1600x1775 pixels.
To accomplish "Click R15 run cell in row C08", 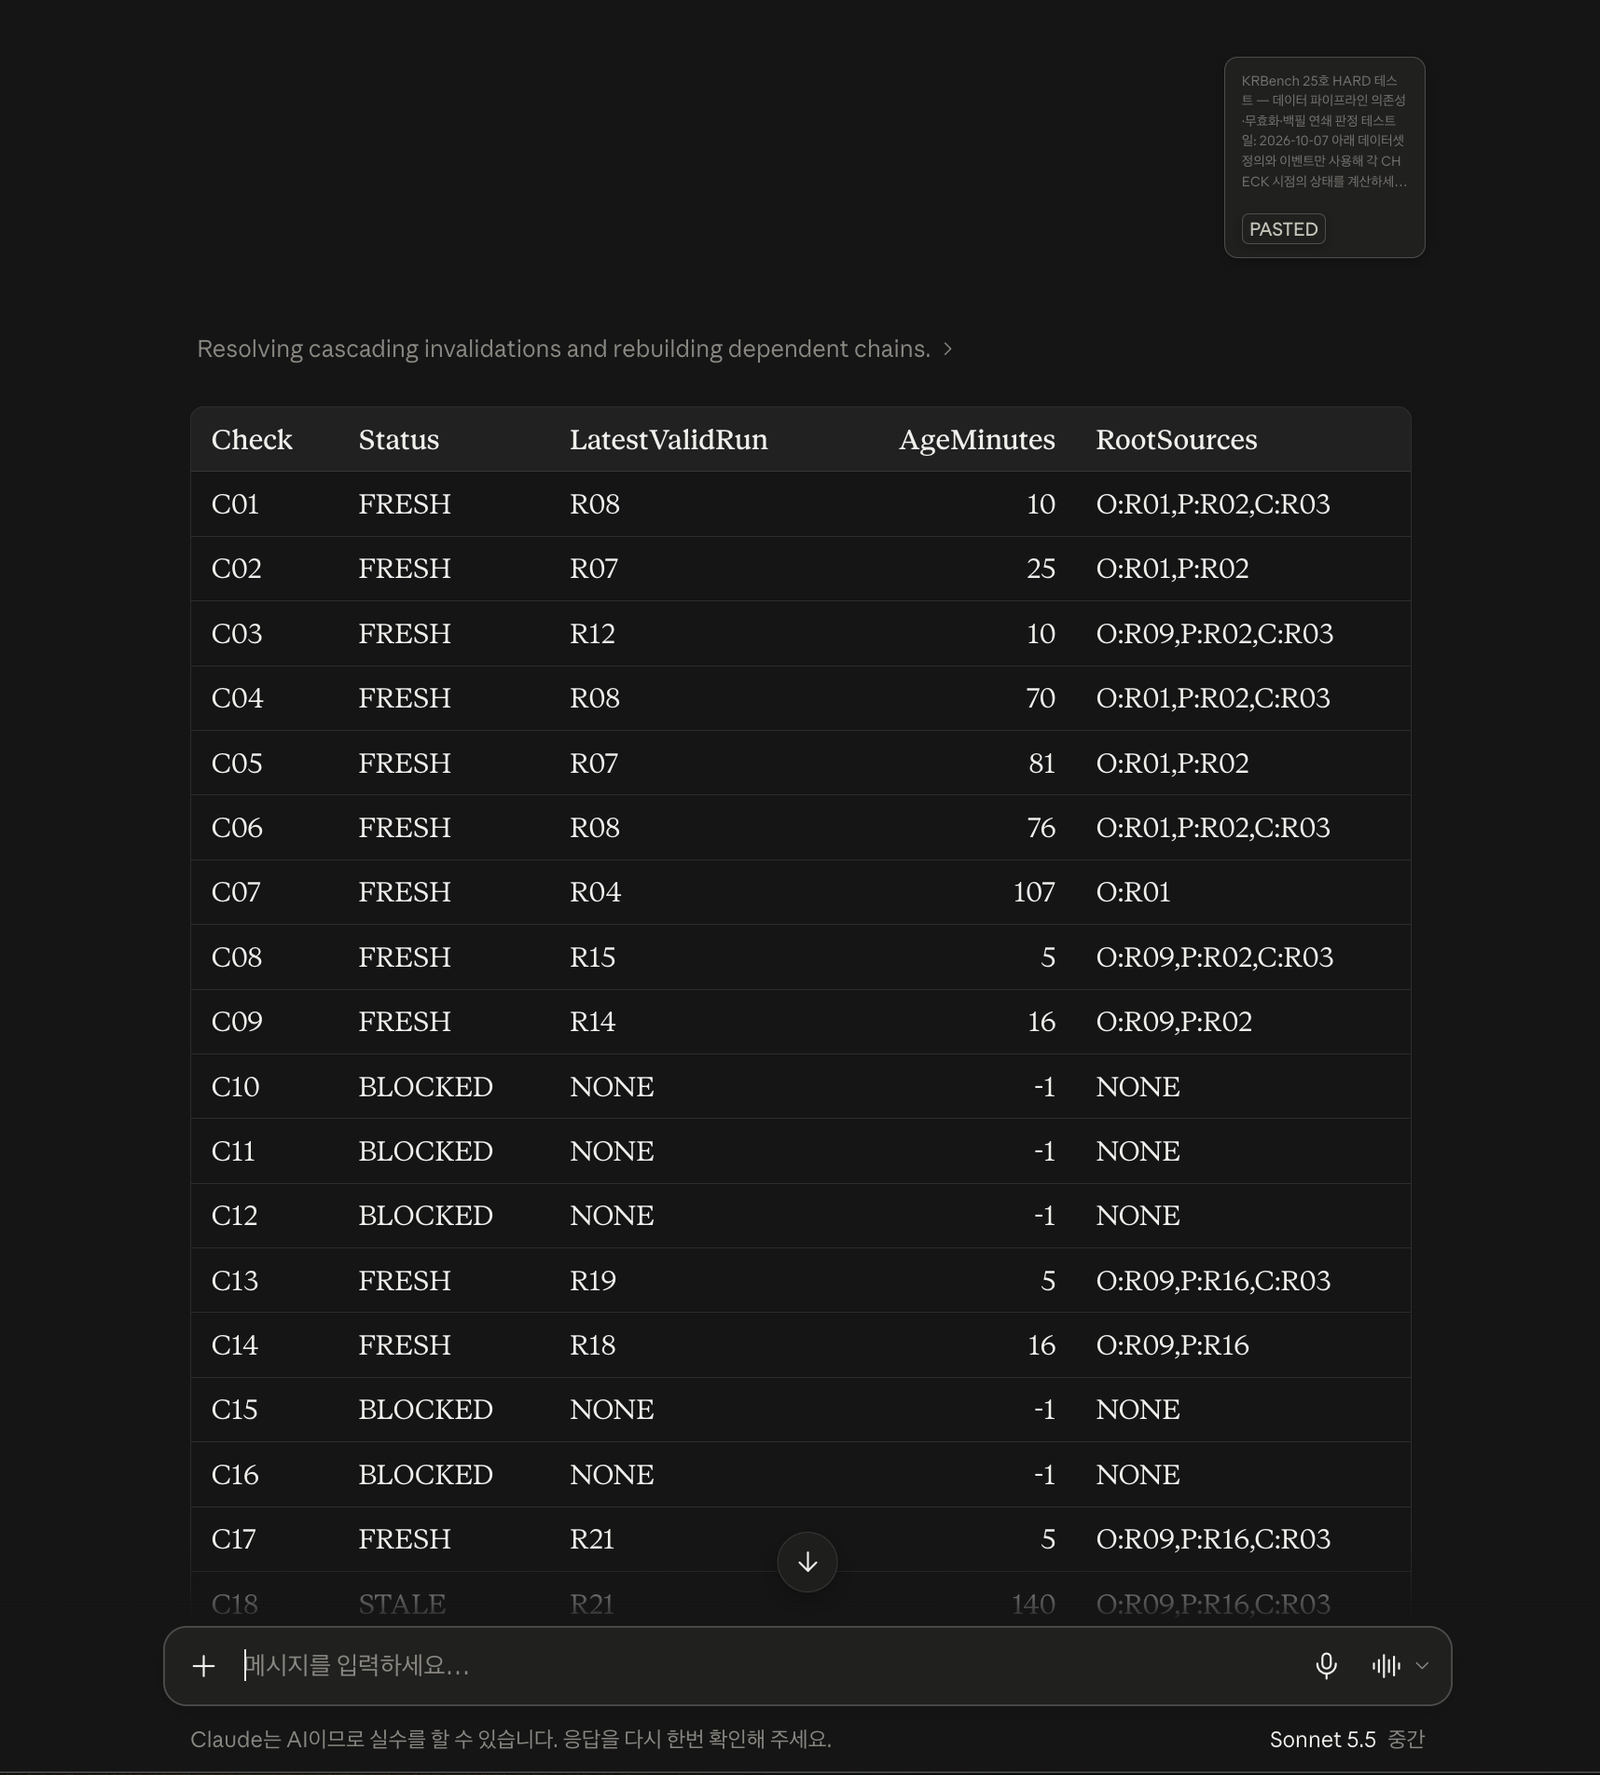I will click(x=593, y=957).
